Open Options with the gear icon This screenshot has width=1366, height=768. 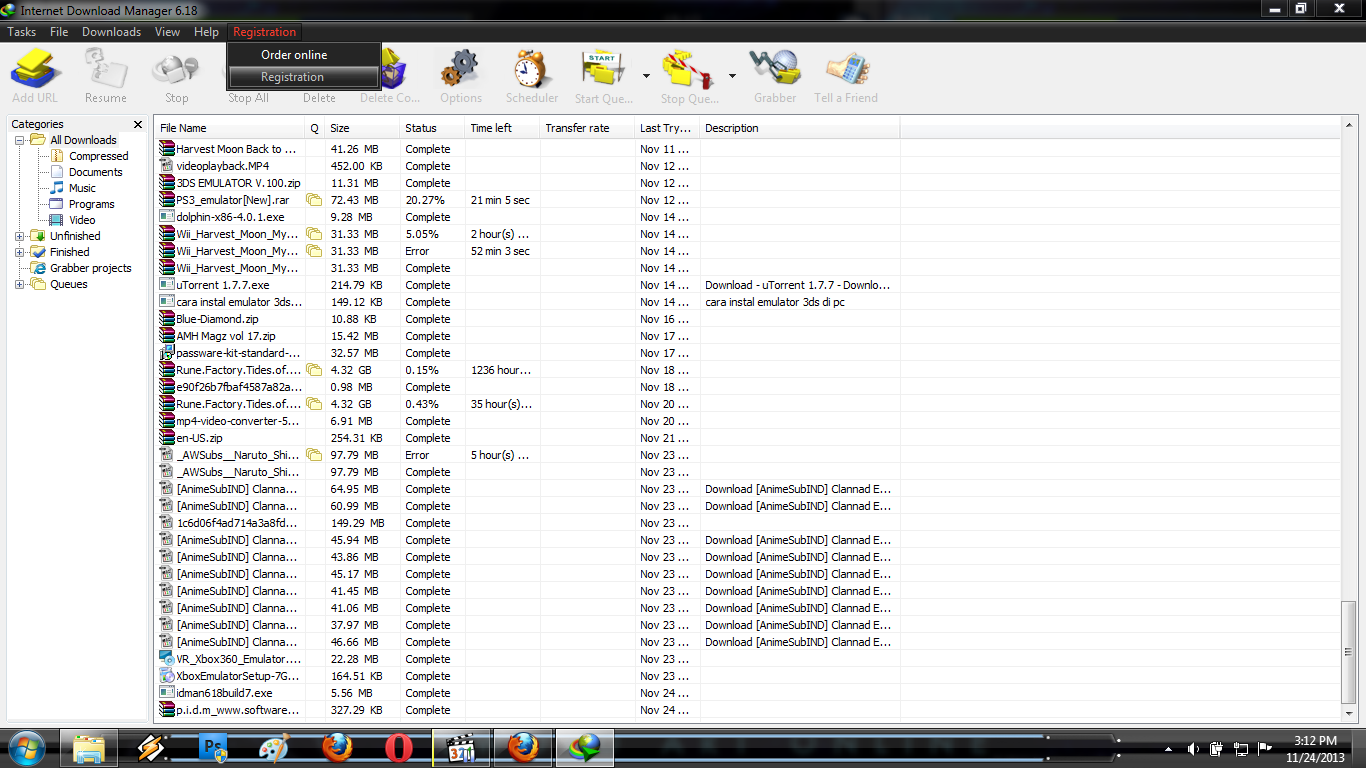[460, 69]
